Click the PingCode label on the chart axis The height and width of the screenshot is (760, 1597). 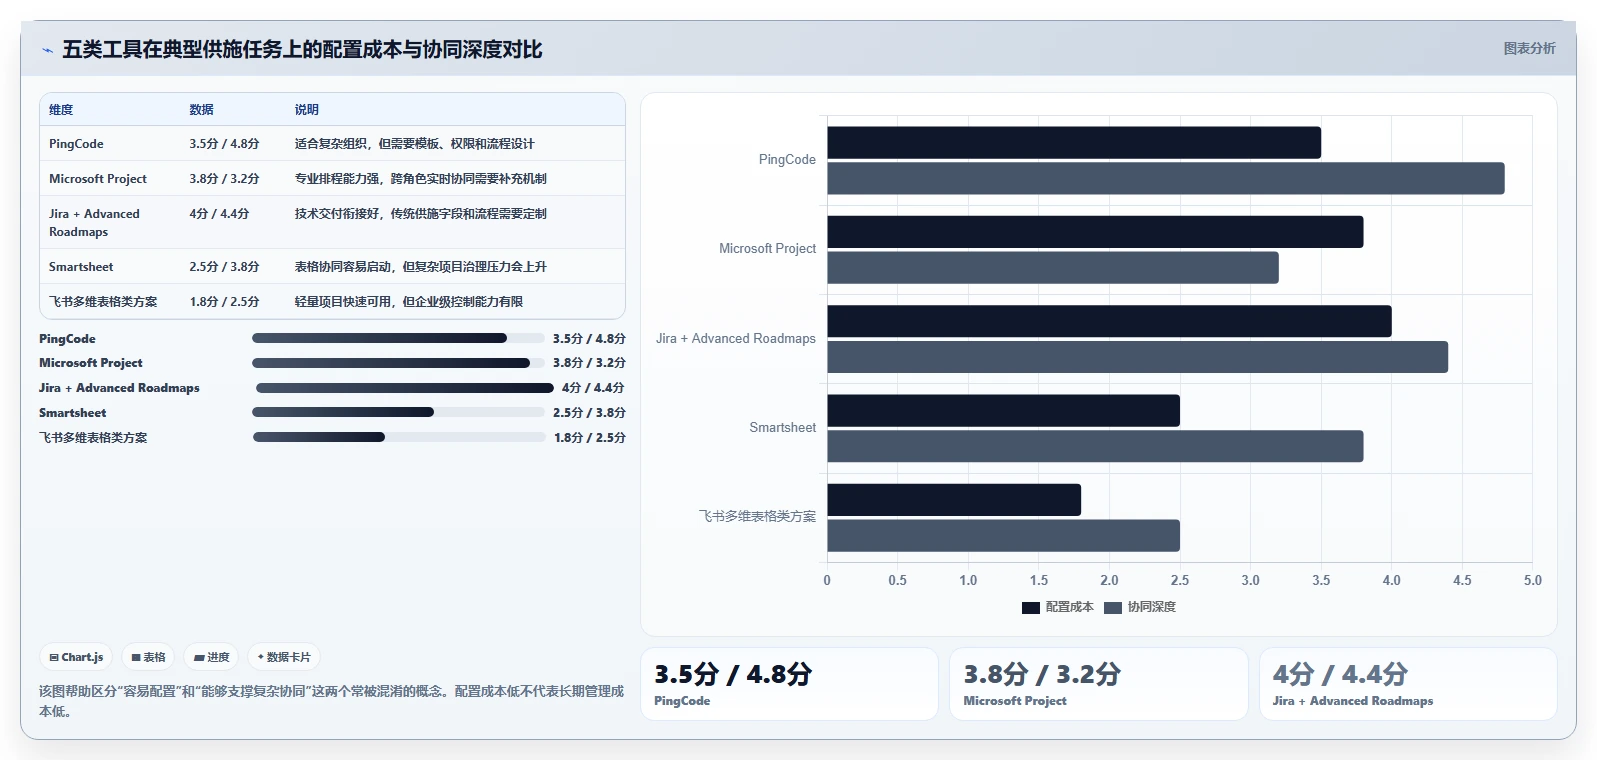(x=787, y=160)
